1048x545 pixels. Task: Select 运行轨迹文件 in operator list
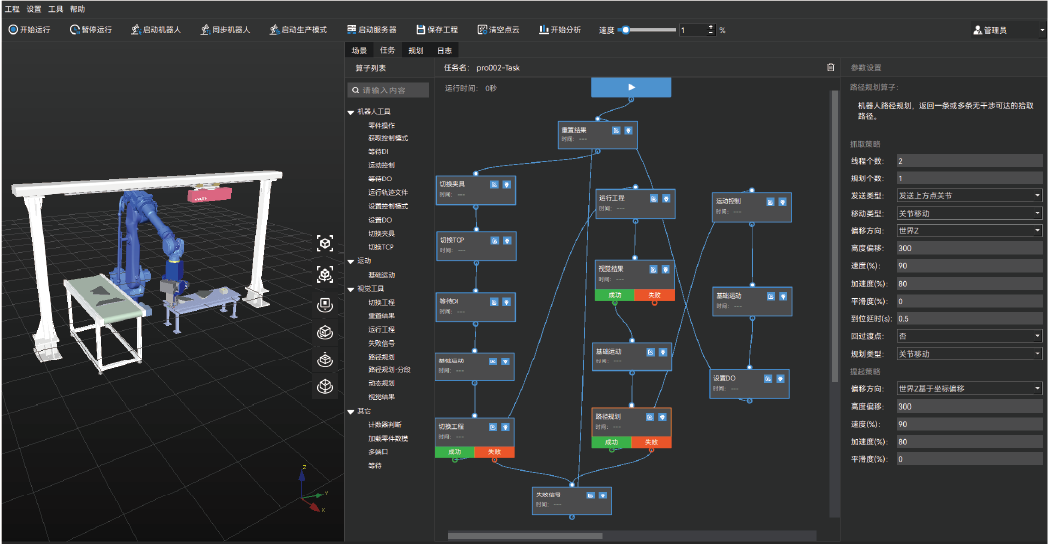[x=388, y=193]
